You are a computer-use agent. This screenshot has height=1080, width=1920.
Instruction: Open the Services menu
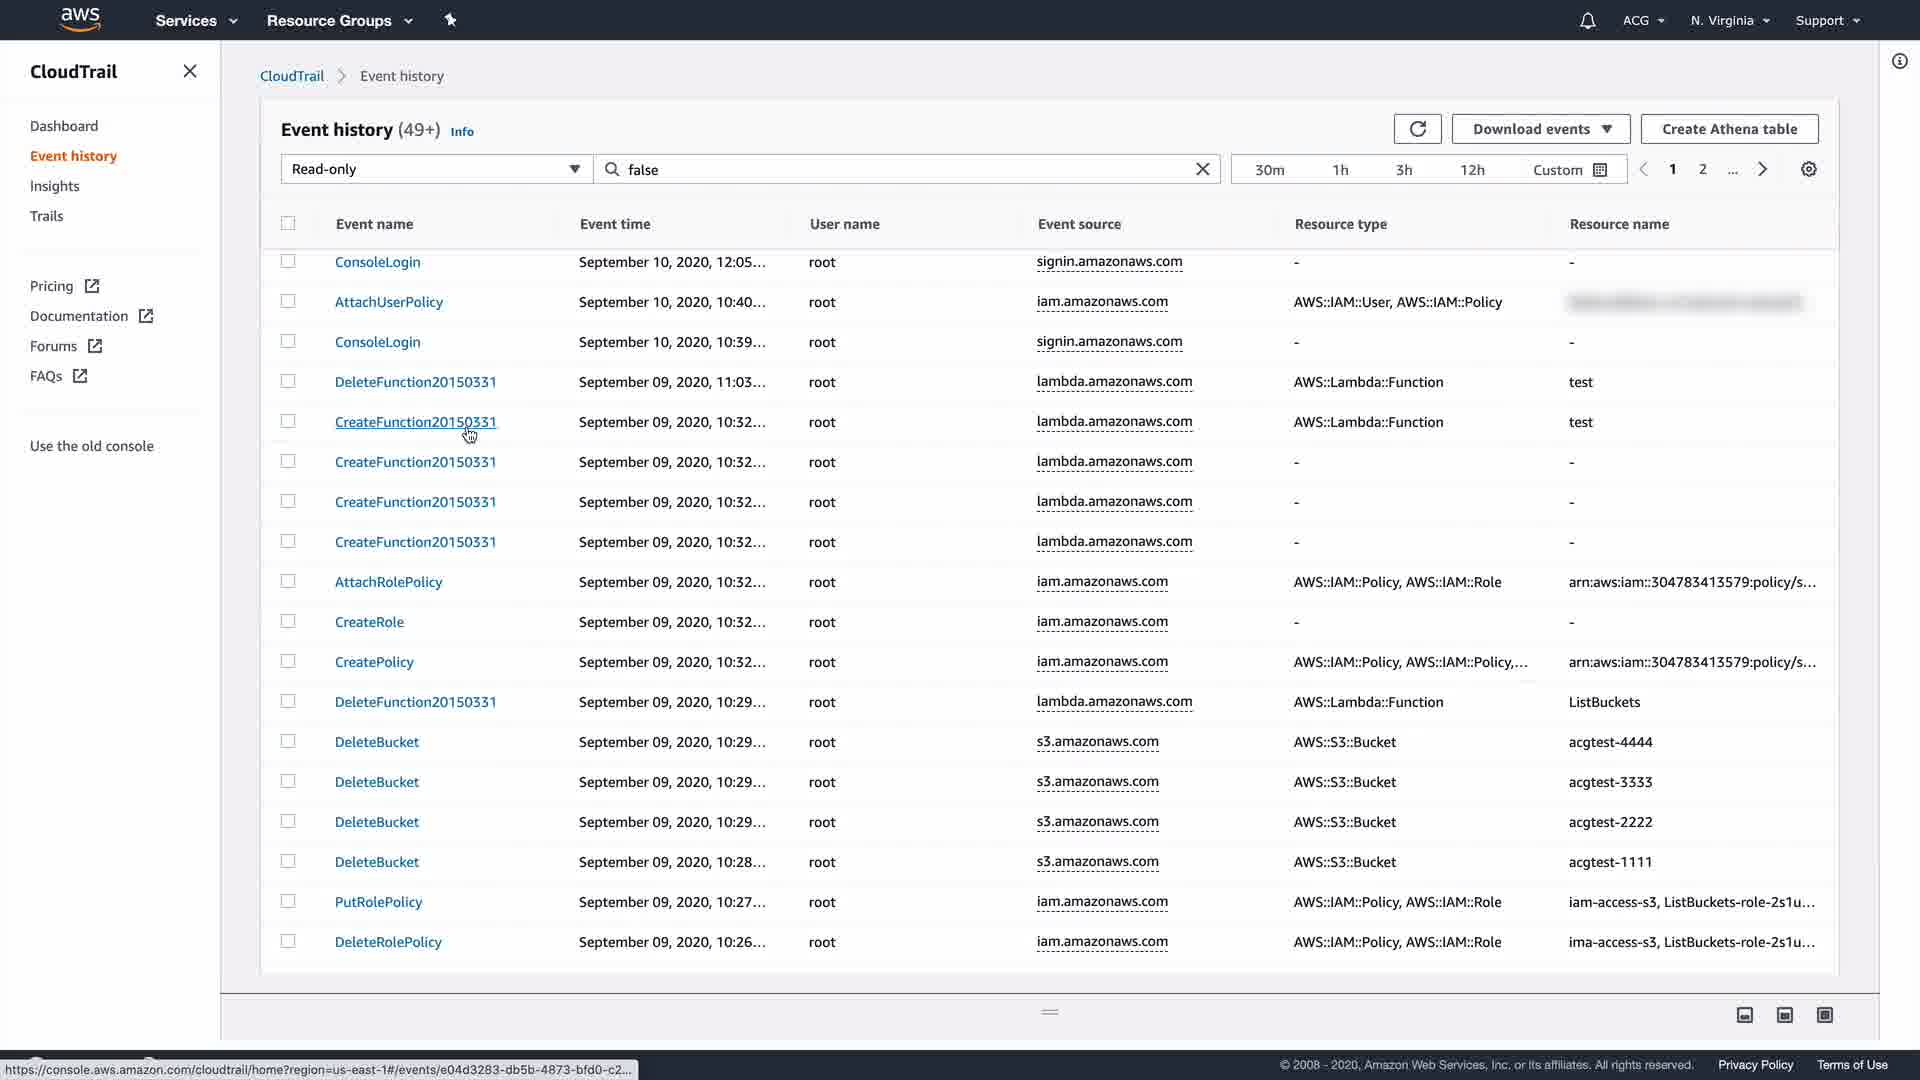[x=196, y=21]
